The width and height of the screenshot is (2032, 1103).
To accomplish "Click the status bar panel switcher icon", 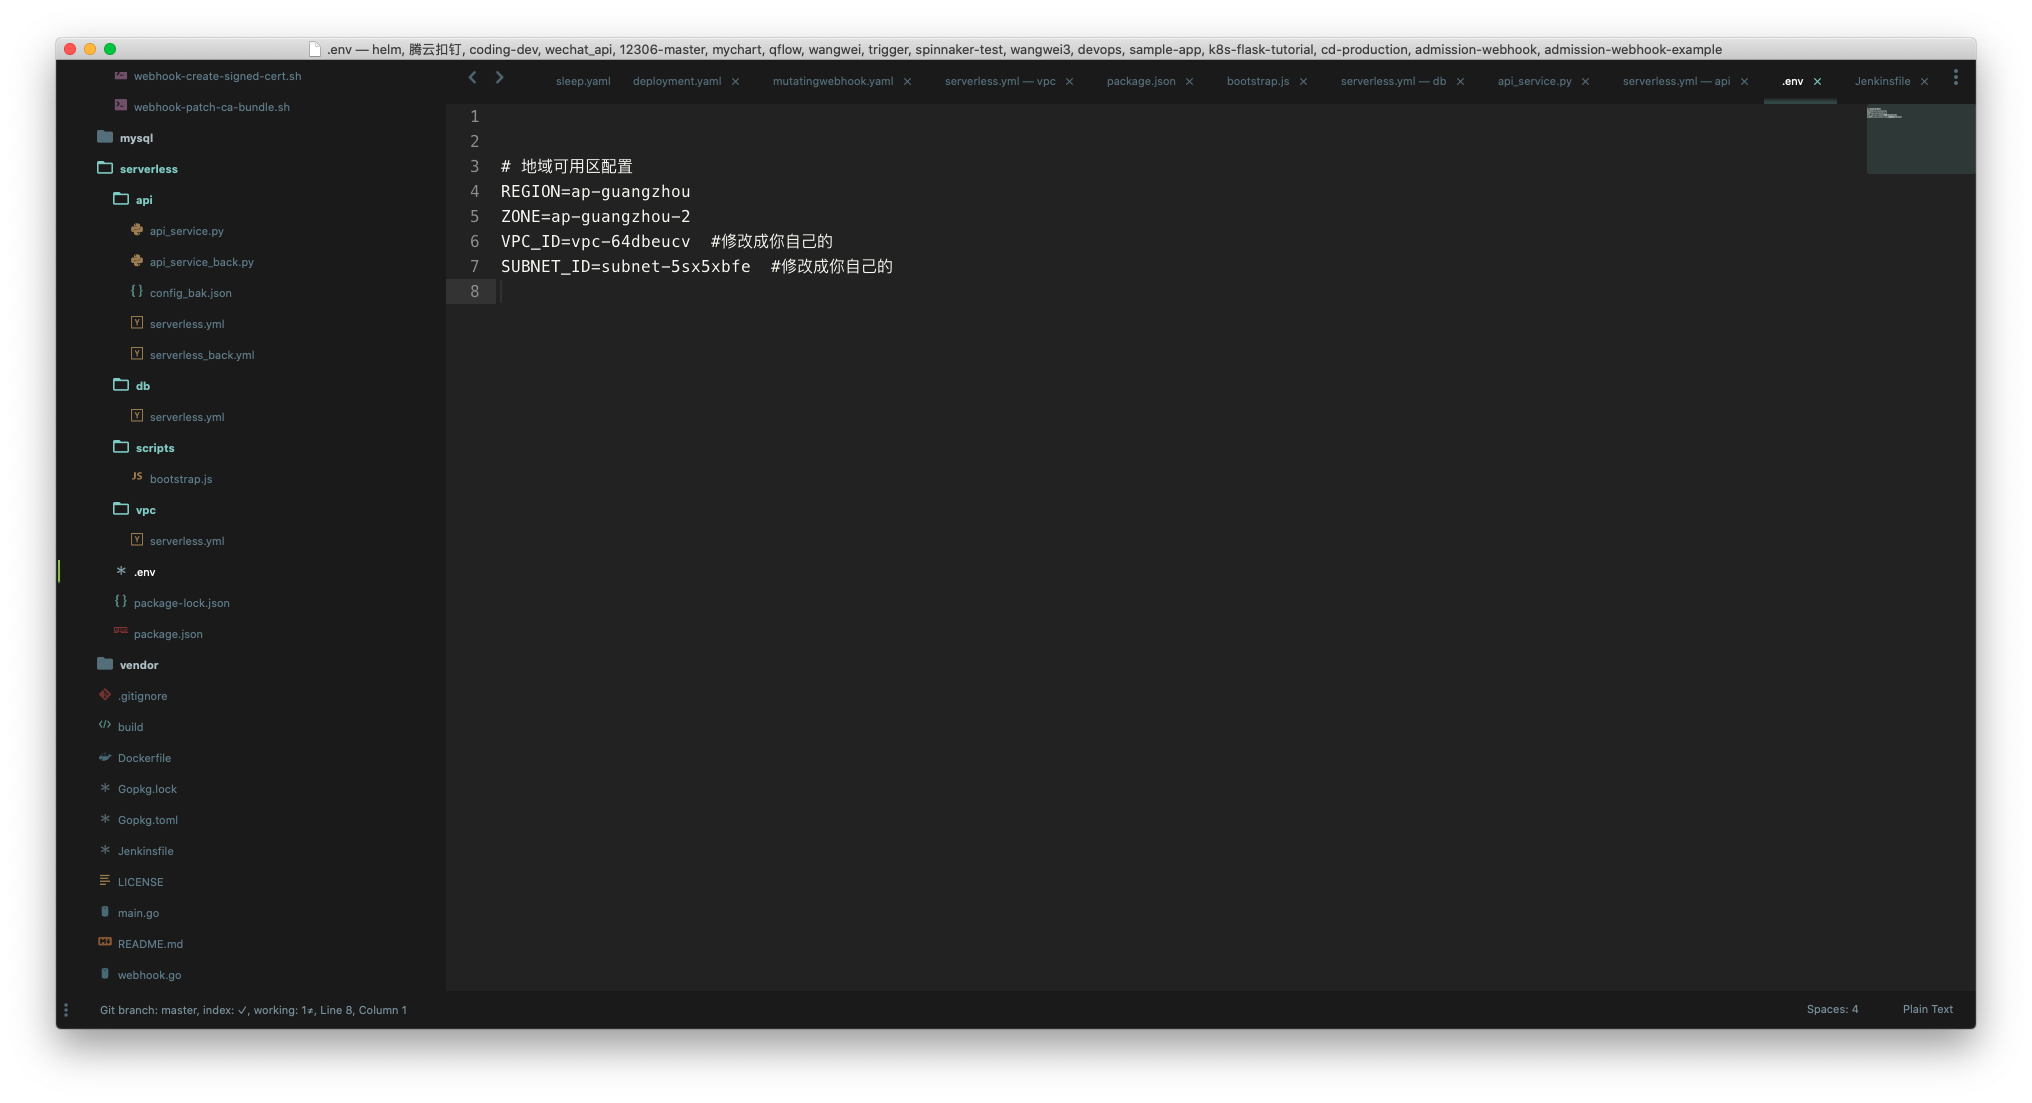I will (x=66, y=1010).
